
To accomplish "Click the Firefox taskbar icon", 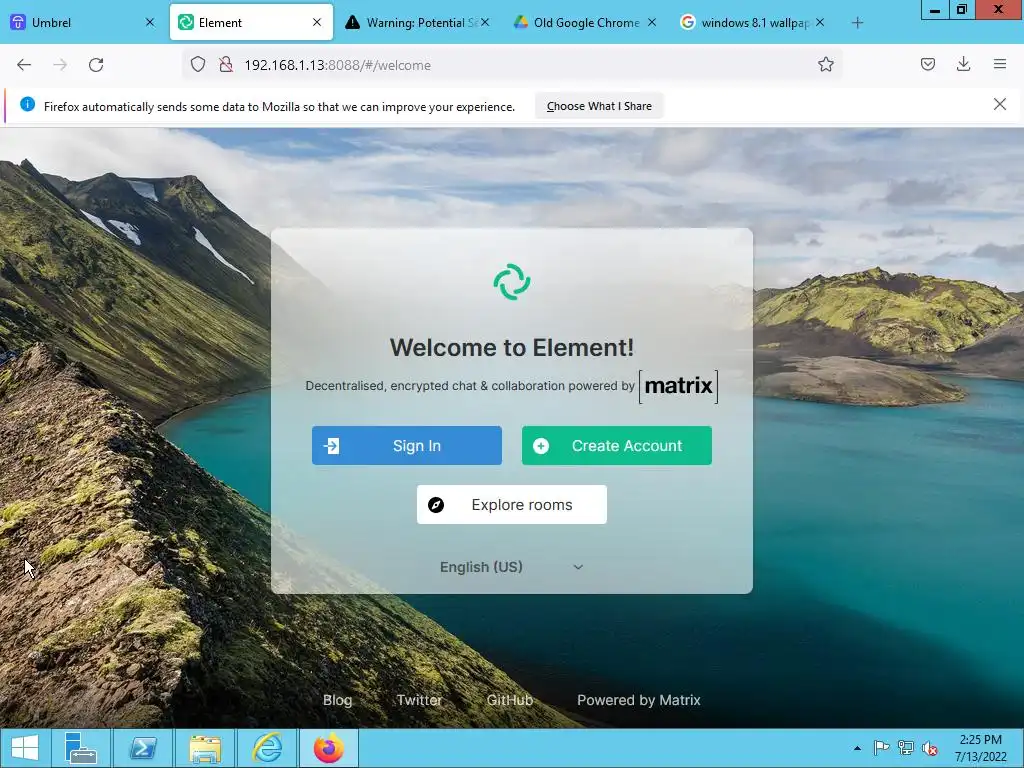I will (x=328, y=748).
